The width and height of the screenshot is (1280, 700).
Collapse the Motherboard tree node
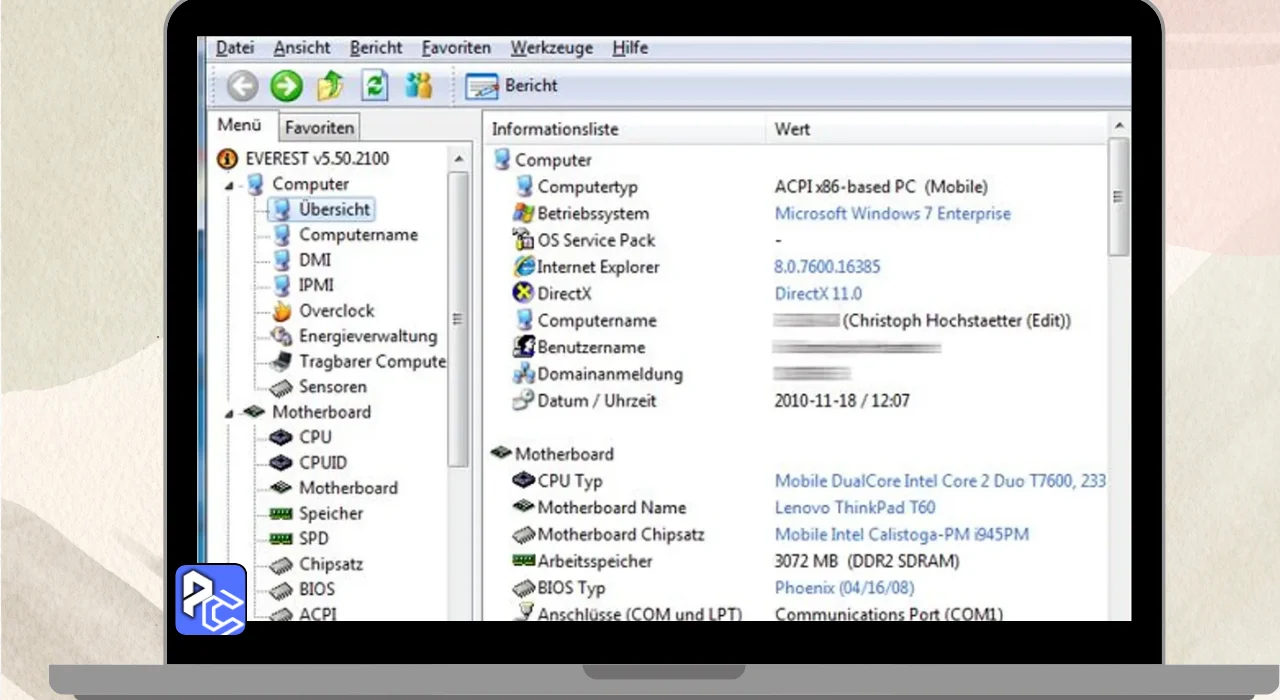tap(228, 413)
